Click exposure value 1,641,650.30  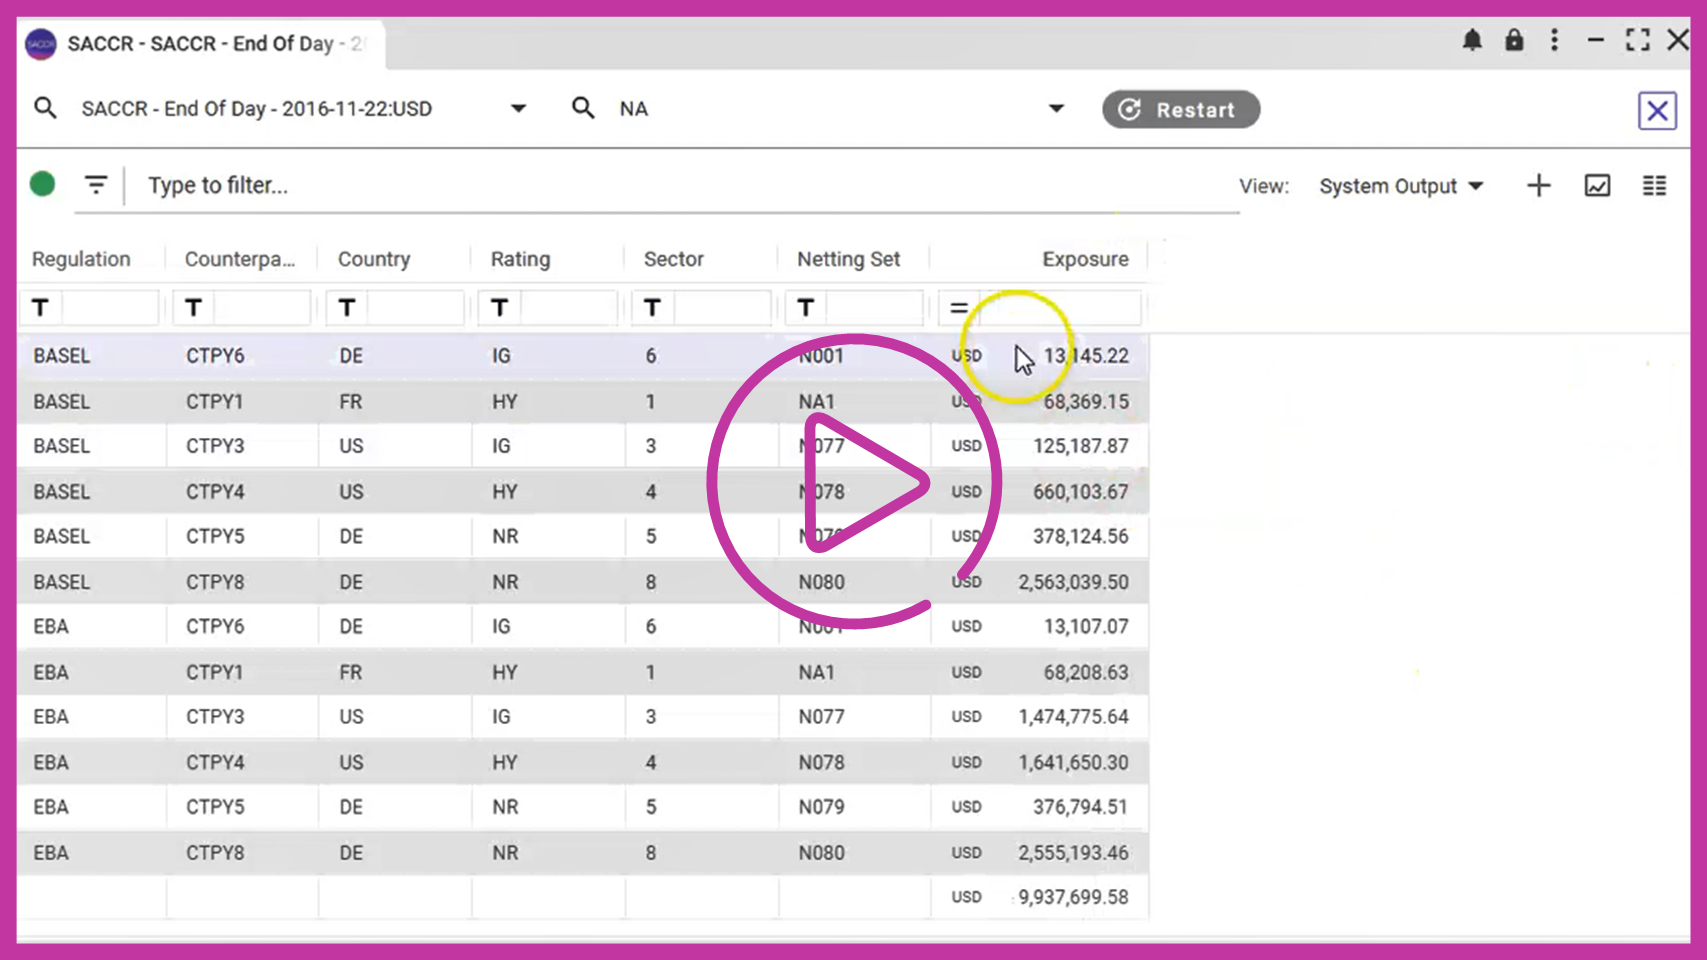(1073, 762)
